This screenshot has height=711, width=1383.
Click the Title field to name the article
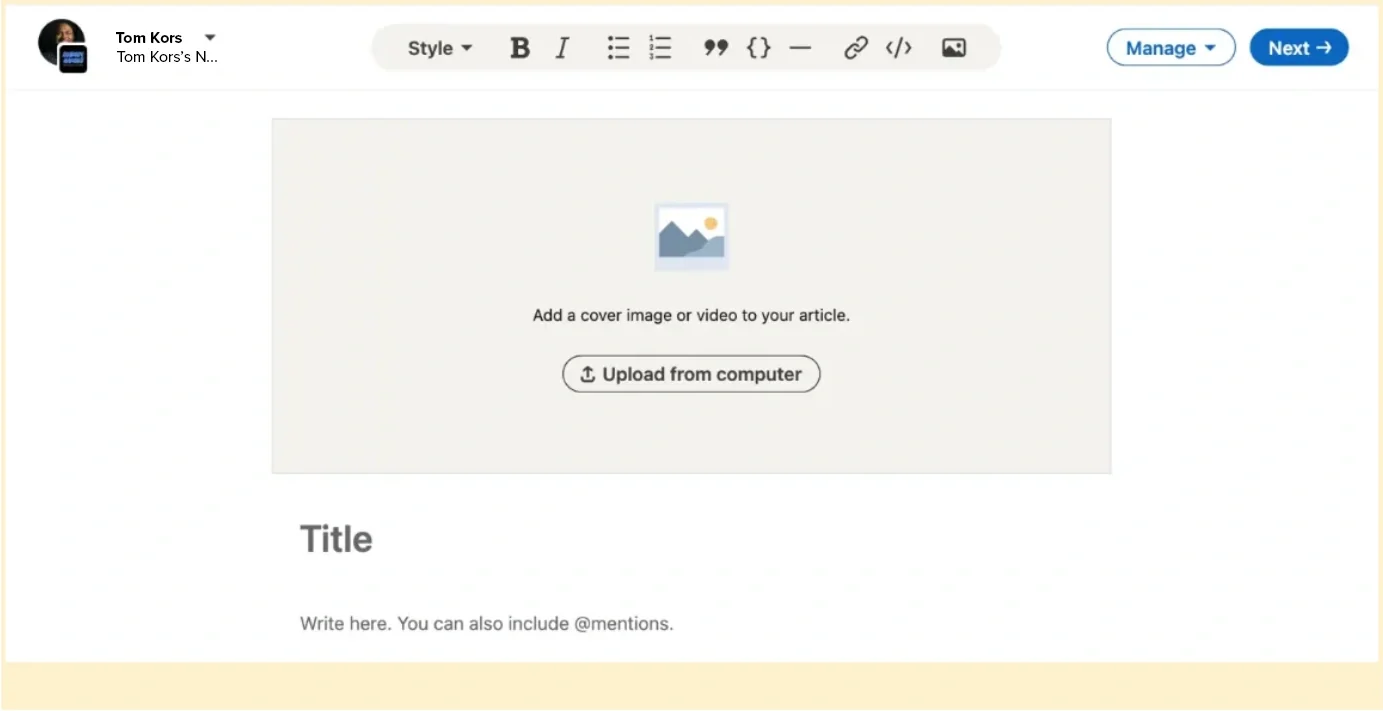pyautogui.click(x=336, y=539)
